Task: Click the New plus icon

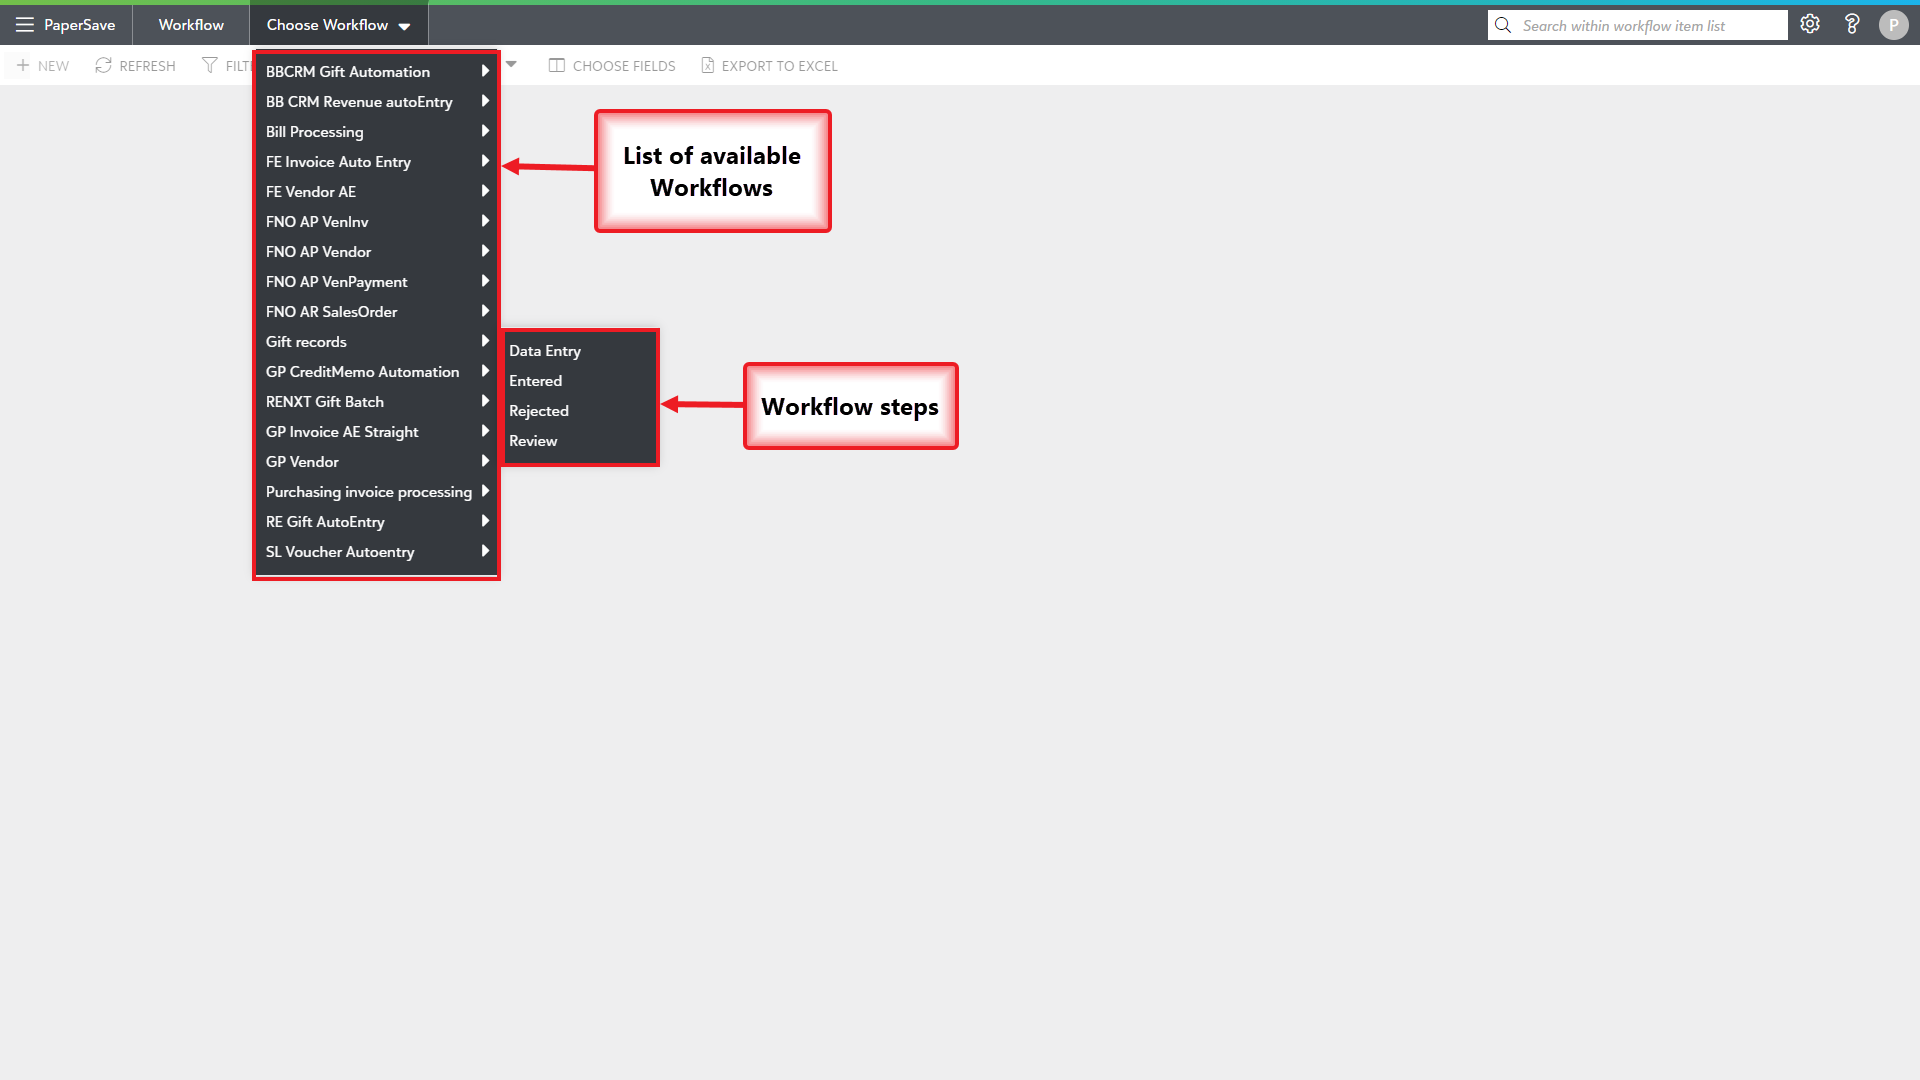Action: point(23,66)
